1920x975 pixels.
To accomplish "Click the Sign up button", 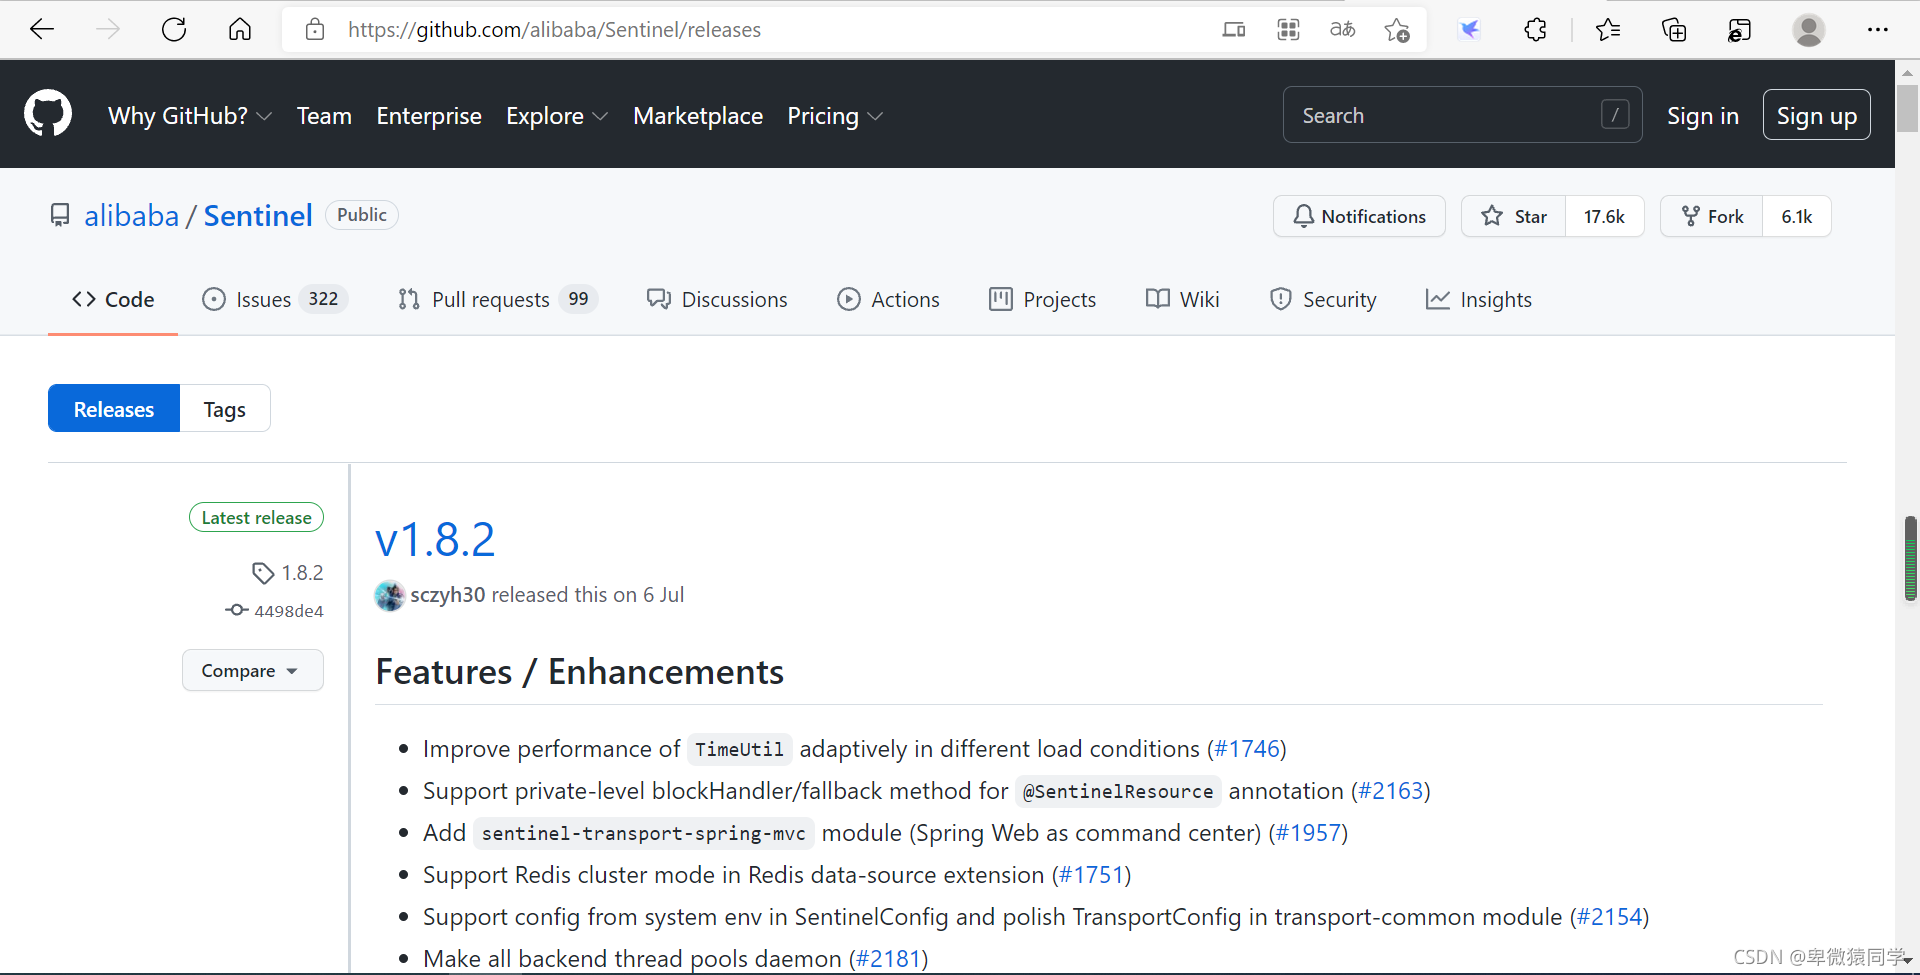I will [1816, 115].
